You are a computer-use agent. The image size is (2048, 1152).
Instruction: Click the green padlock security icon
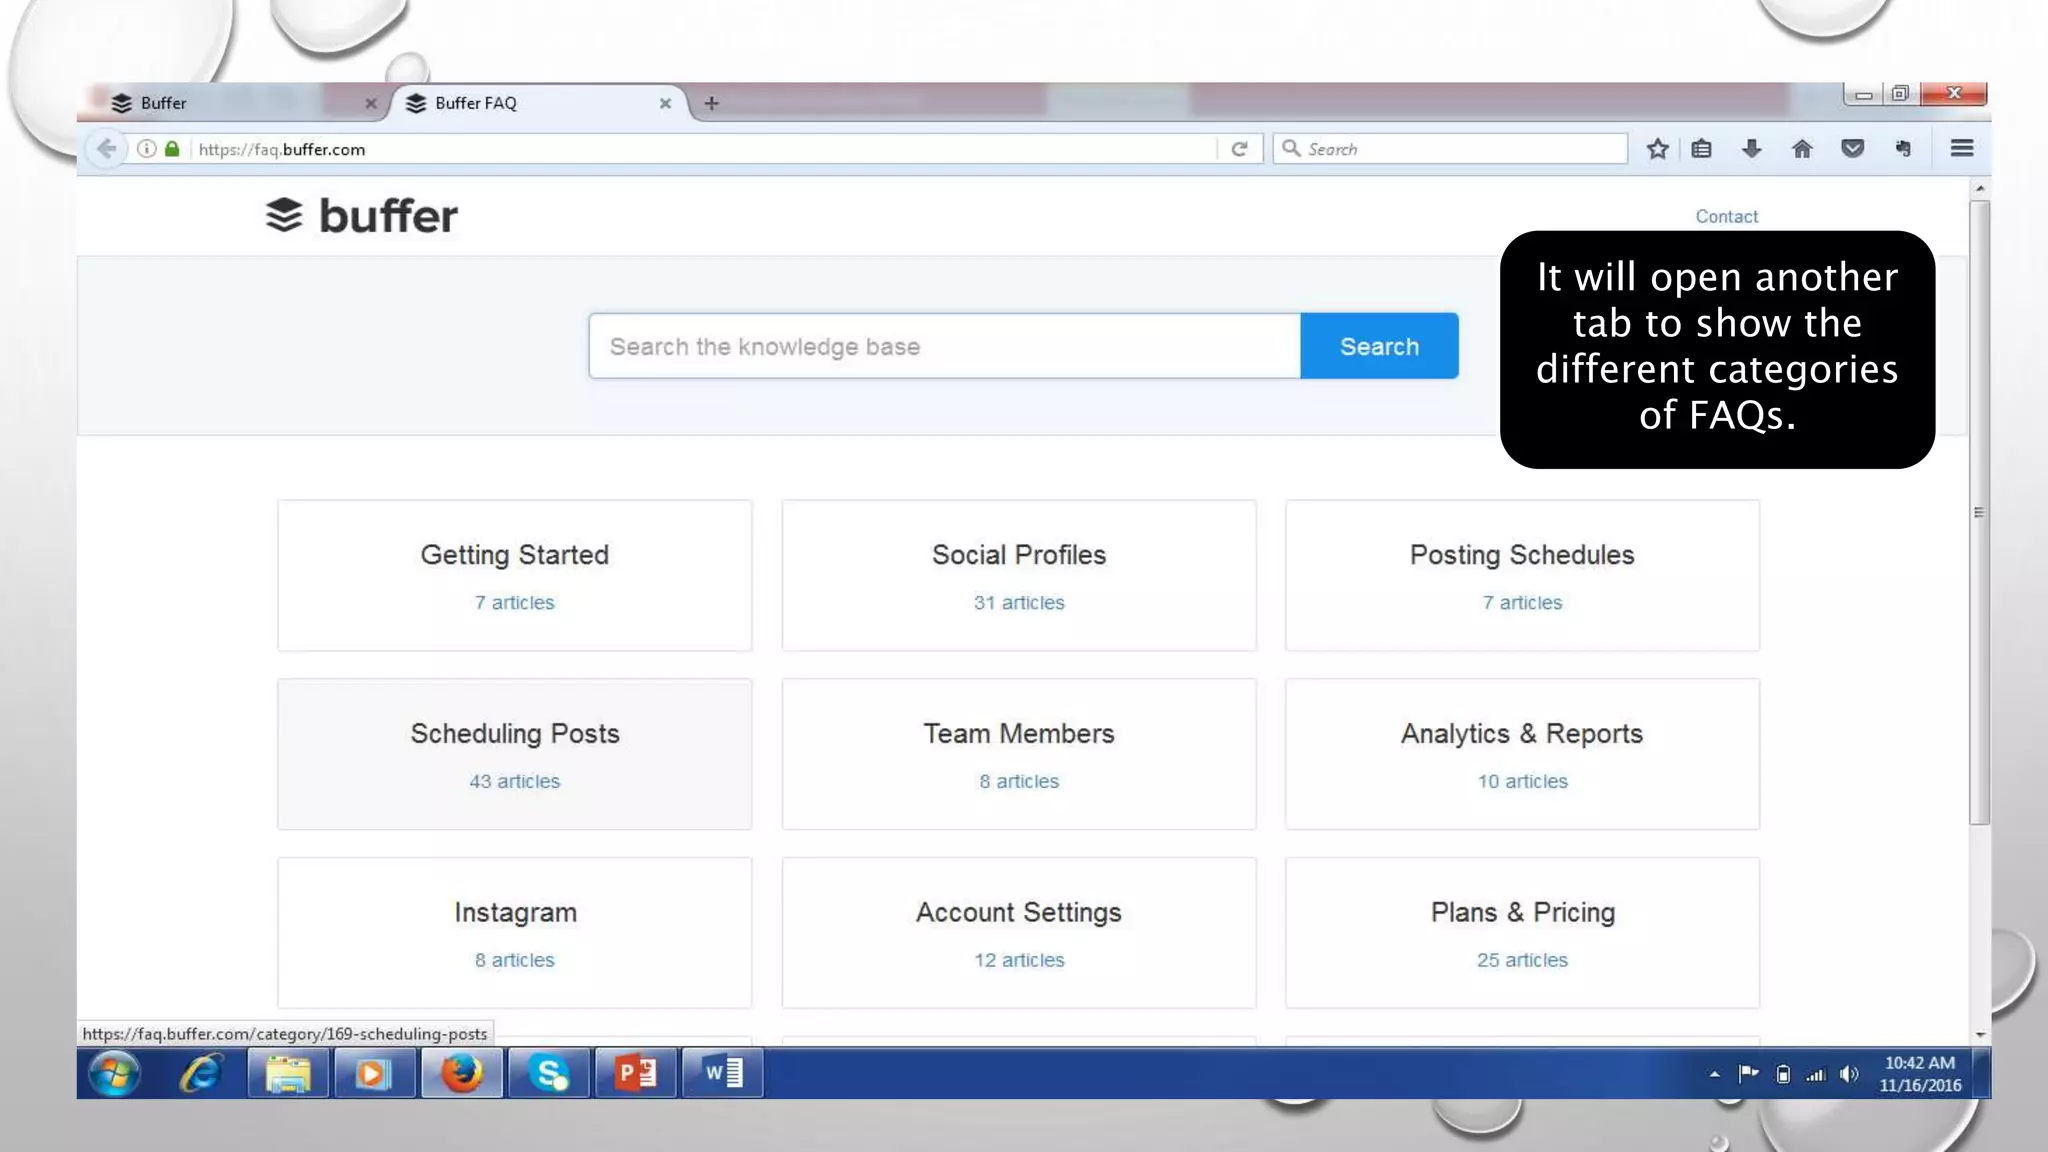[x=172, y=149]
